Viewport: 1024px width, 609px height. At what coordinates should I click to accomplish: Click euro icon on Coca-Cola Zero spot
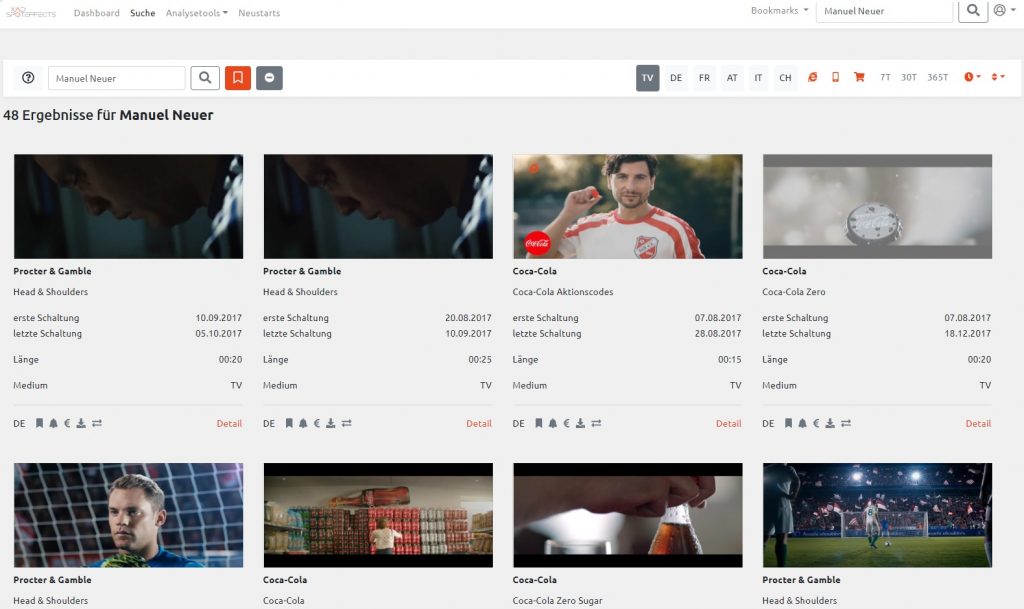pyautogui.click(x=816, y=423)
